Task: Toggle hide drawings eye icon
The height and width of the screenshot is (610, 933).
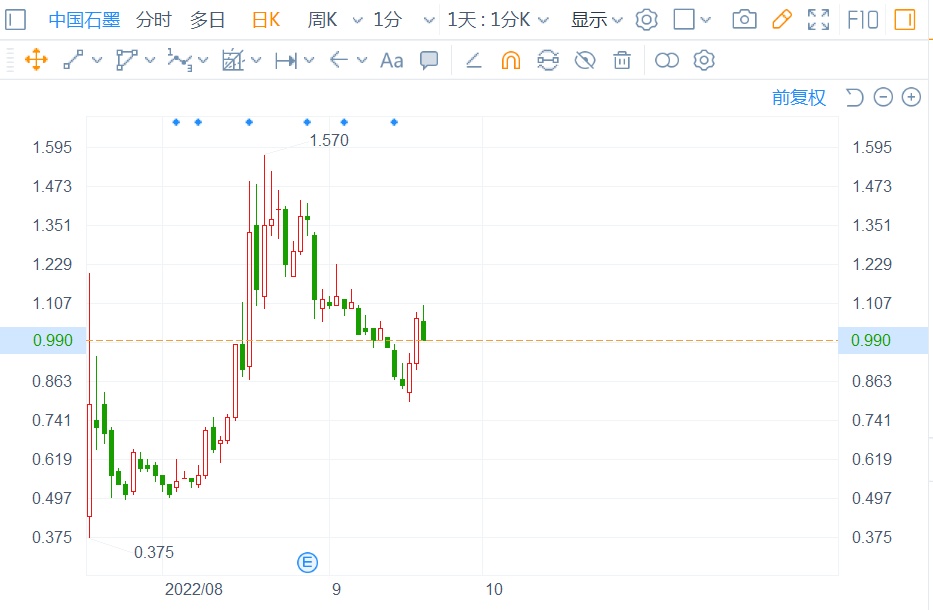Action: [x=585, y=60]
